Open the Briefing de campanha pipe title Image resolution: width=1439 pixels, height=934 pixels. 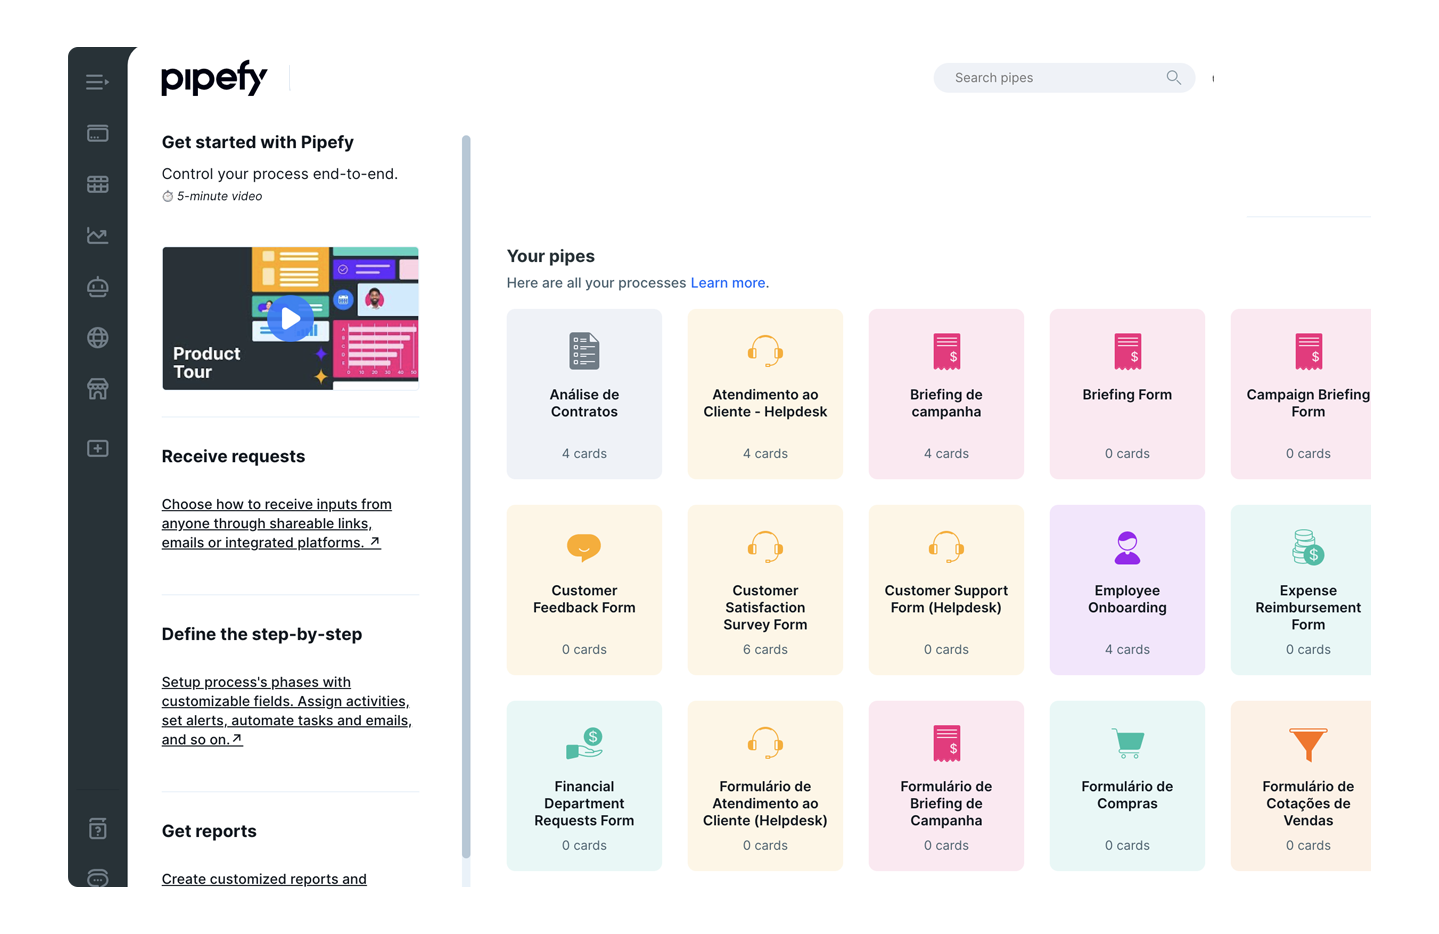pyautogui.click(x=946, y=403)
